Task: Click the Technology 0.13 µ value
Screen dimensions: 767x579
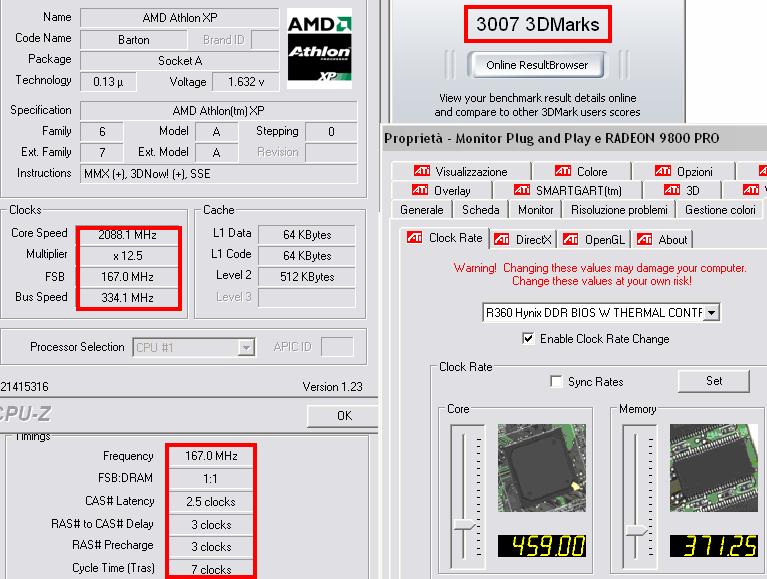Action: [x=108, y=82]
